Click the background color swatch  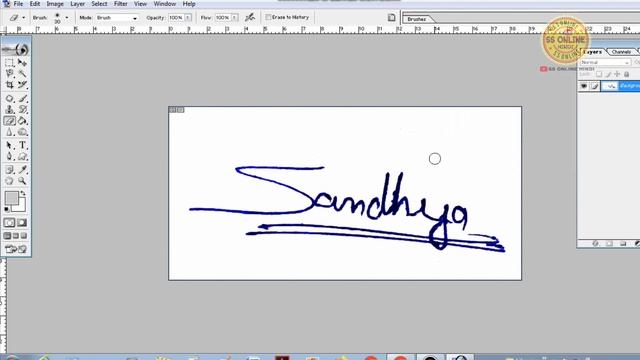(x=21, y=207)
